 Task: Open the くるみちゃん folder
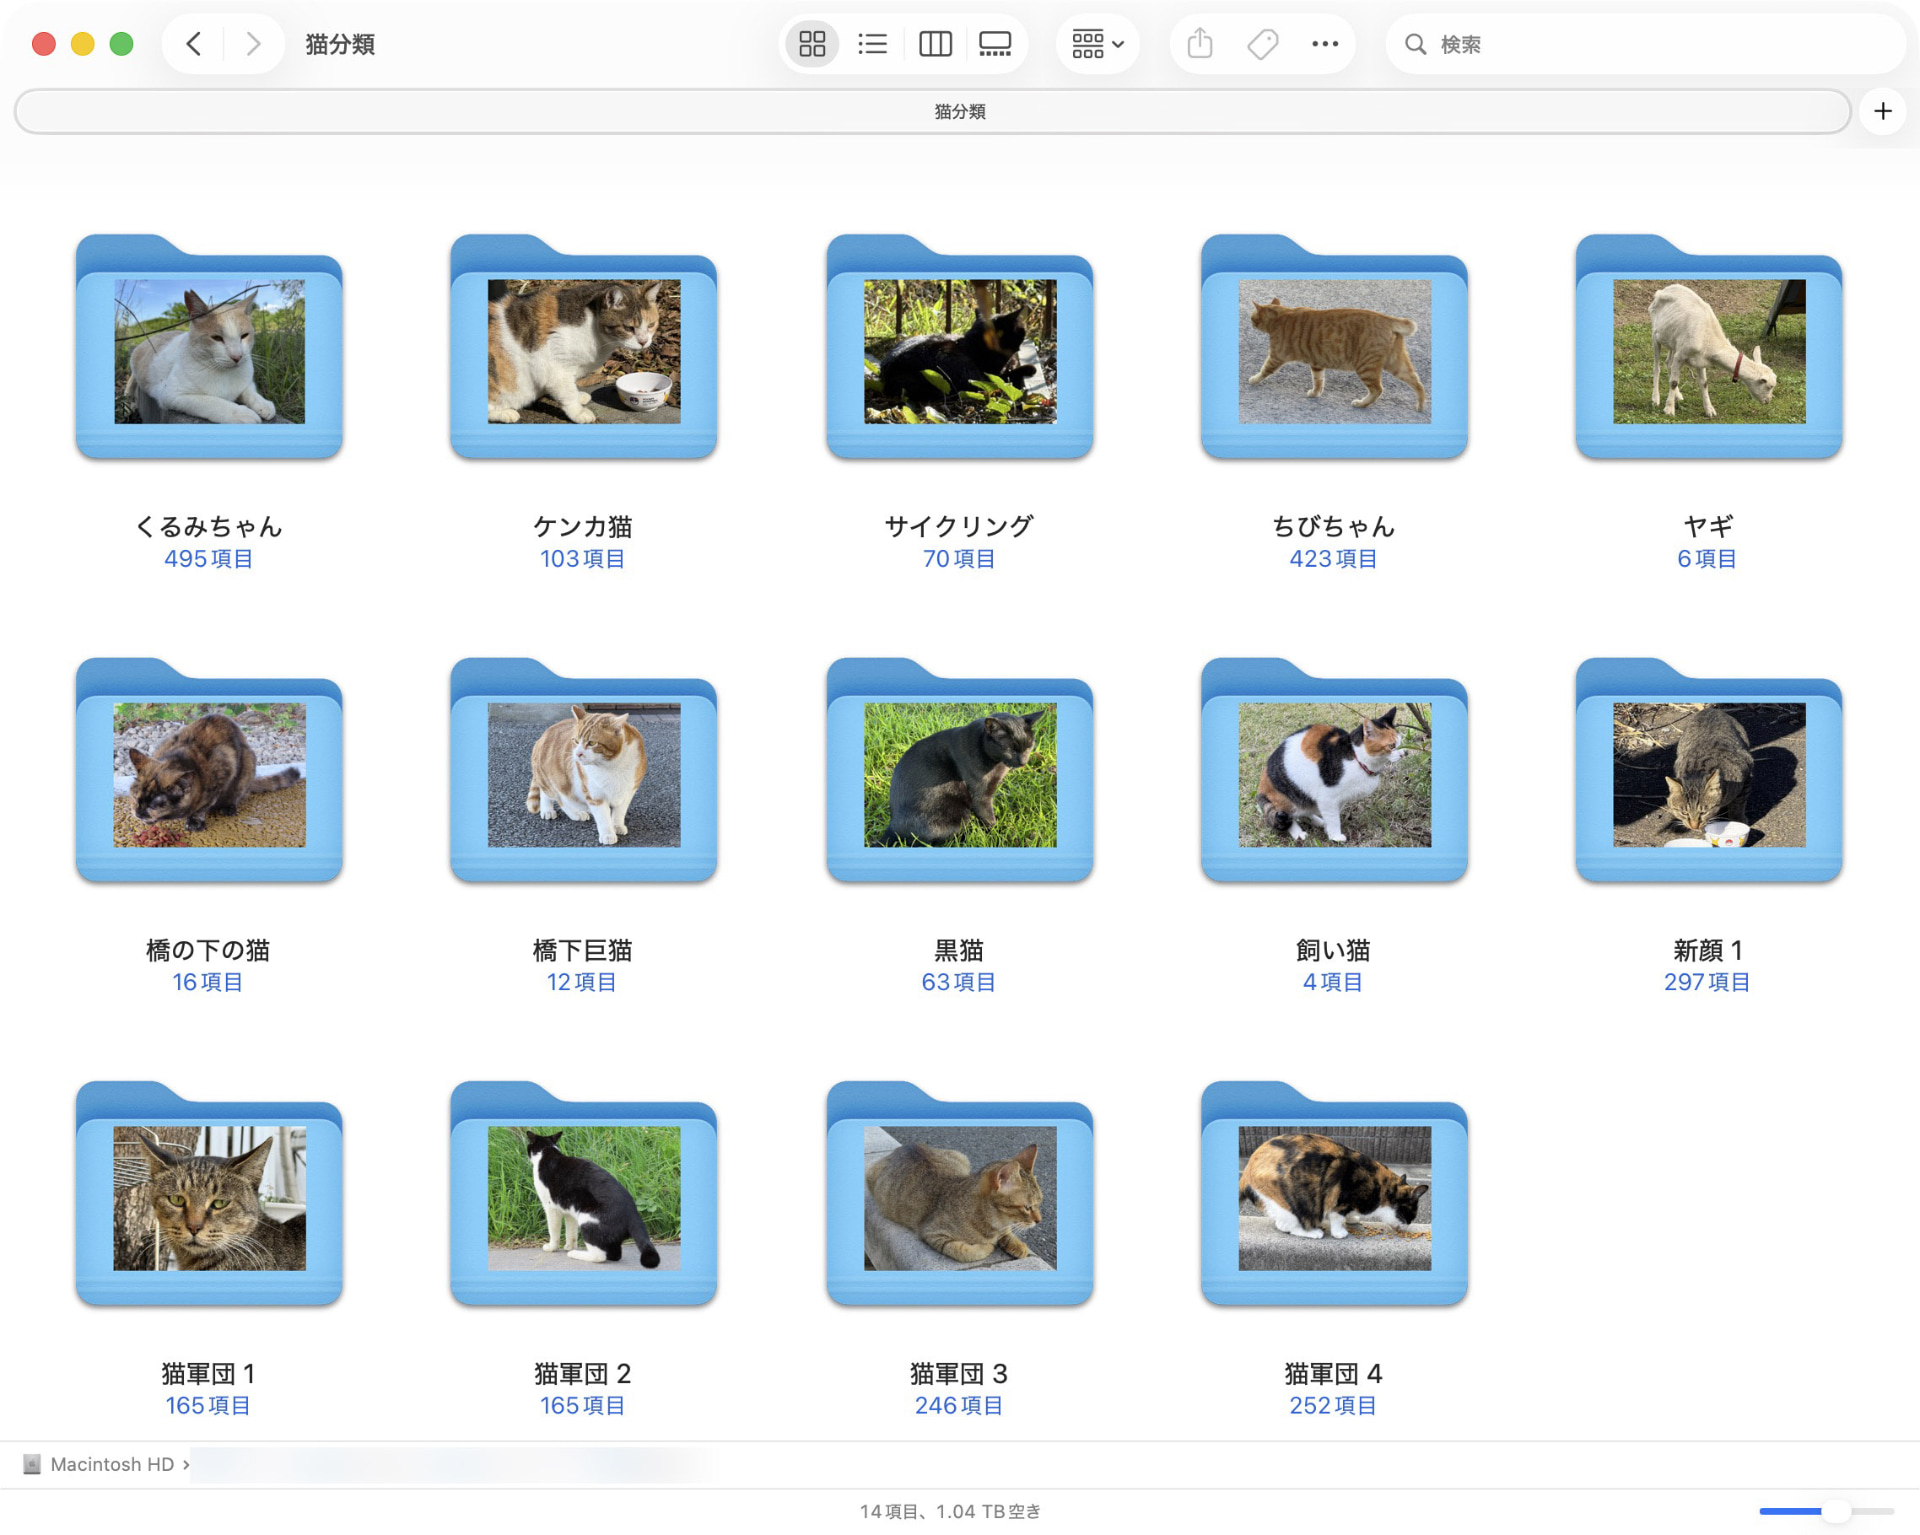tap(208, 352)
